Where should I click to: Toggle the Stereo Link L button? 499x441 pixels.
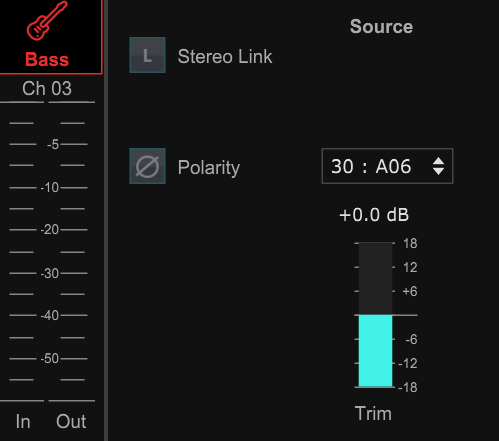point(147,55)
